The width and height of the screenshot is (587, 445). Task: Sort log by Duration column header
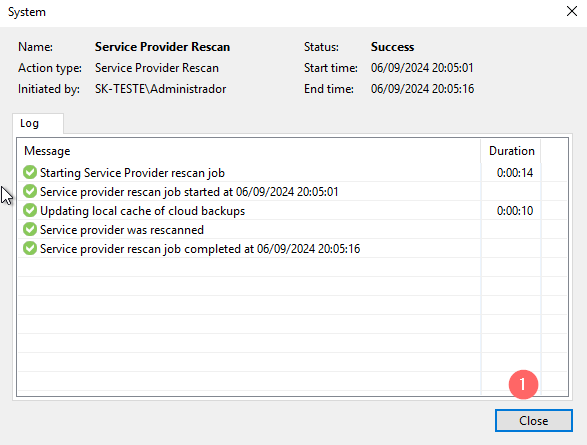coord(511,151)
